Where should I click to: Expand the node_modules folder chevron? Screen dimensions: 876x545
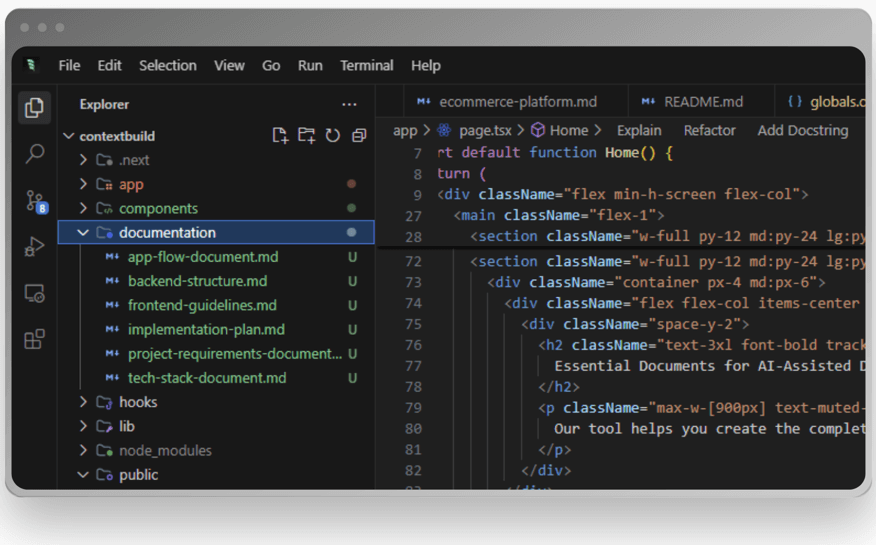click(83, 450)
